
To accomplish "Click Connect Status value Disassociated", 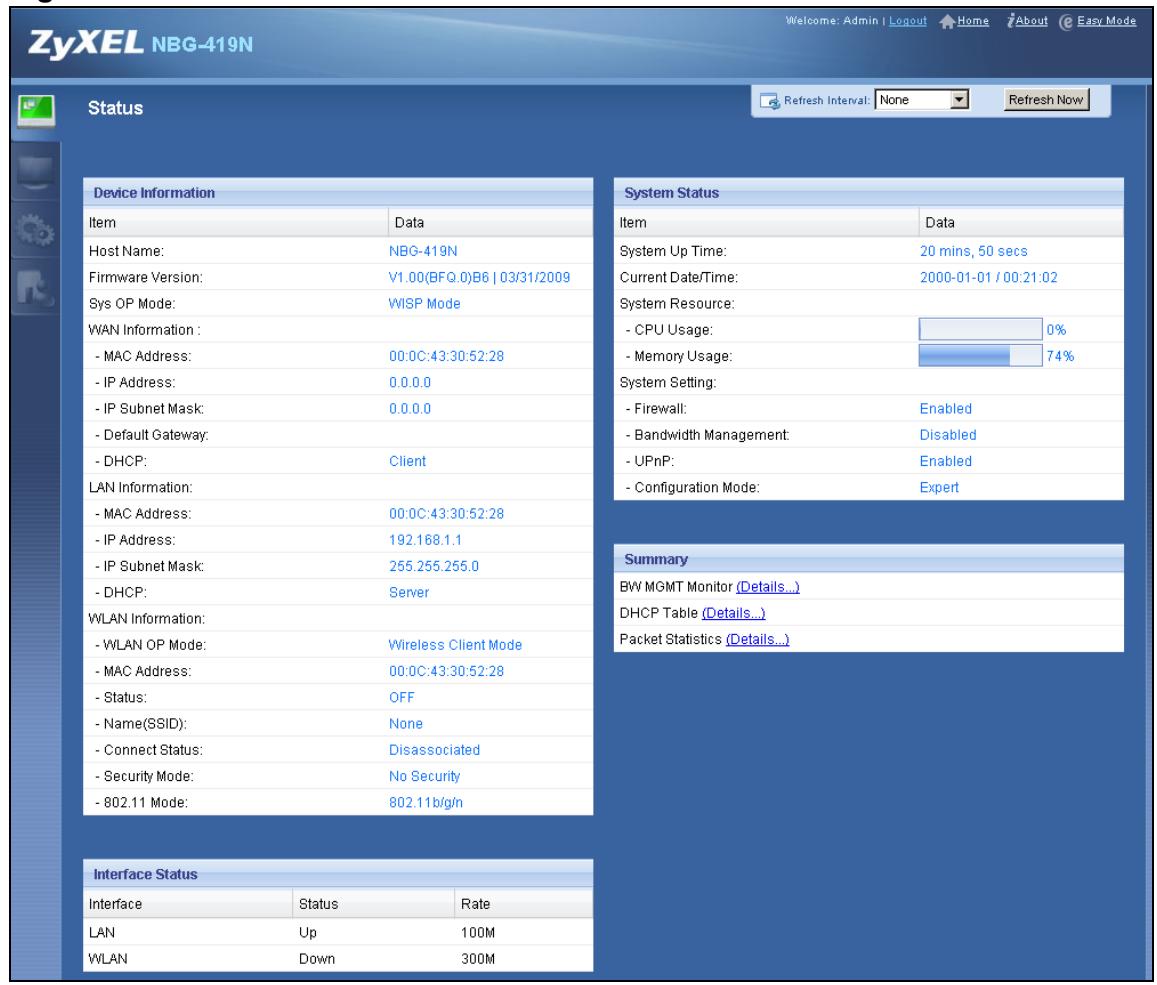I will [x=435, y=750].
